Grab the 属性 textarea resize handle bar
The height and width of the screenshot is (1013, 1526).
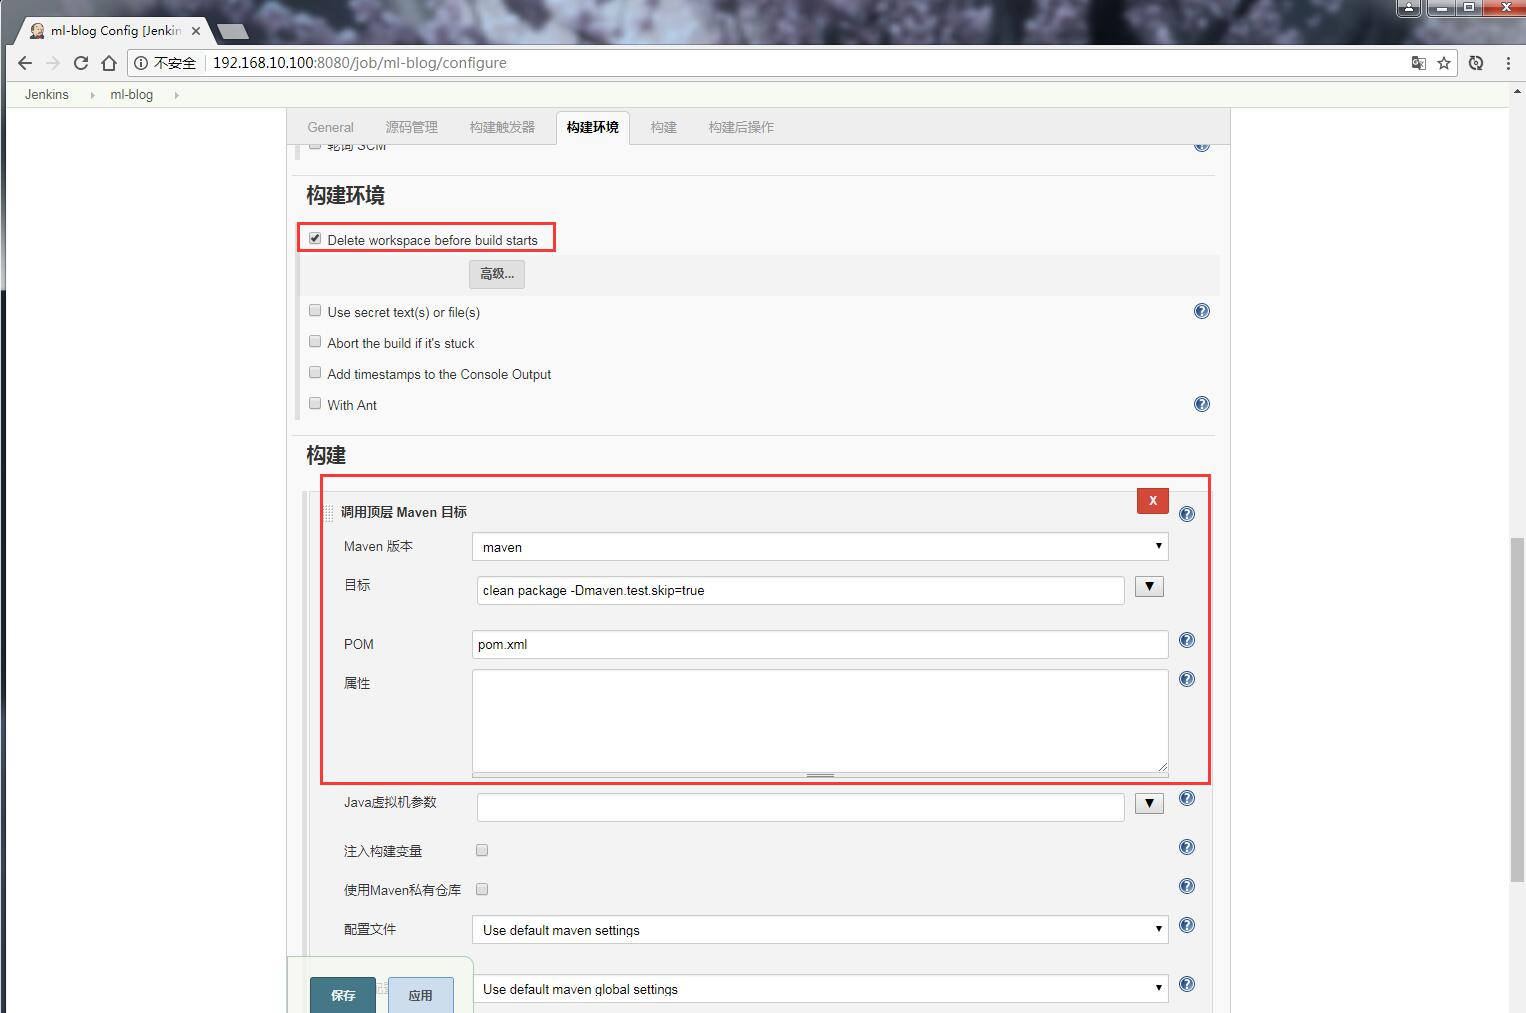pyautogui.click(x=820, y=775)
